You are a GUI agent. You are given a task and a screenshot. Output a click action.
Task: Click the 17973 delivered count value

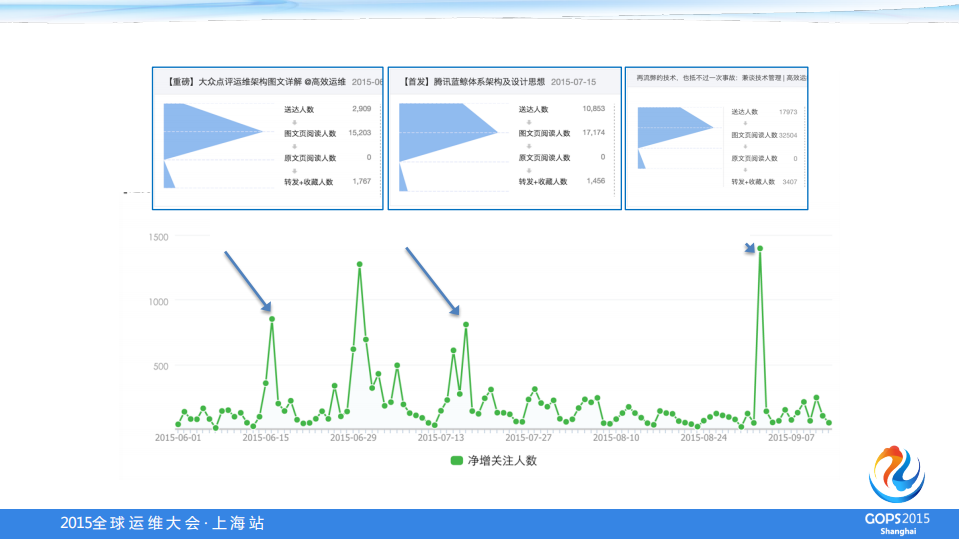pos(788,112)
